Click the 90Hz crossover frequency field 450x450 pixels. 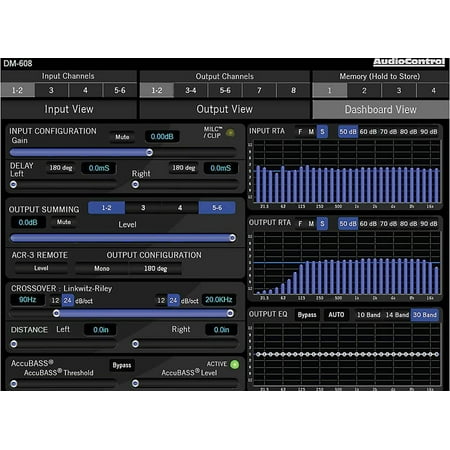pos(28,299)
